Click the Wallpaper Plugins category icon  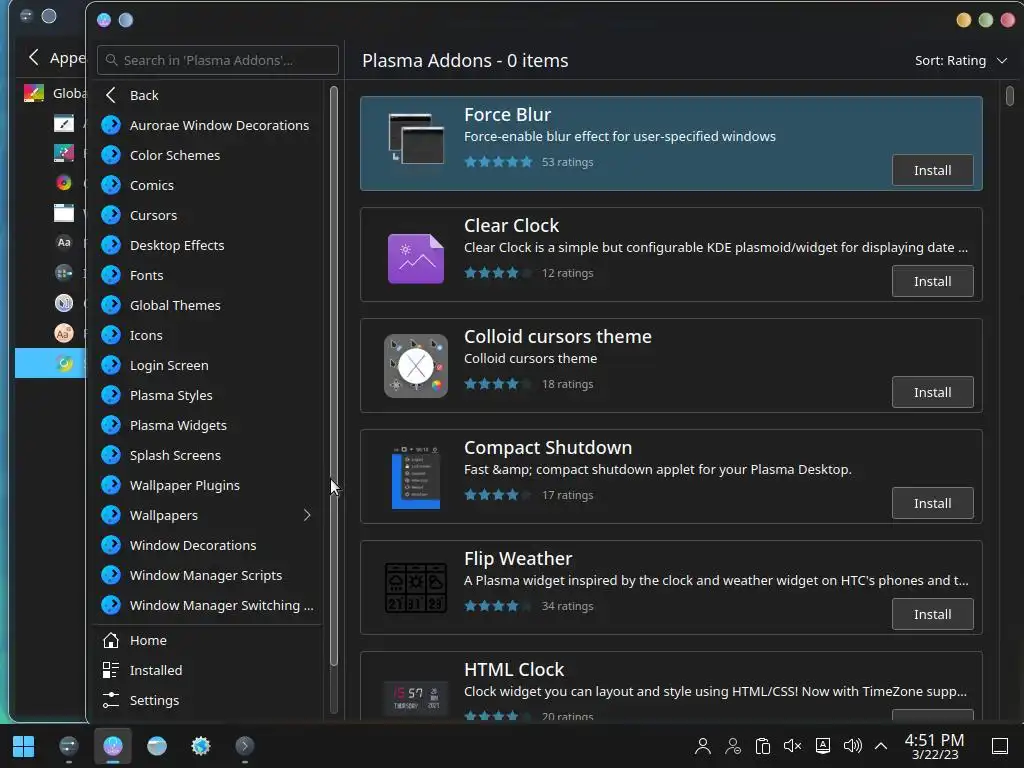[111, 486]
